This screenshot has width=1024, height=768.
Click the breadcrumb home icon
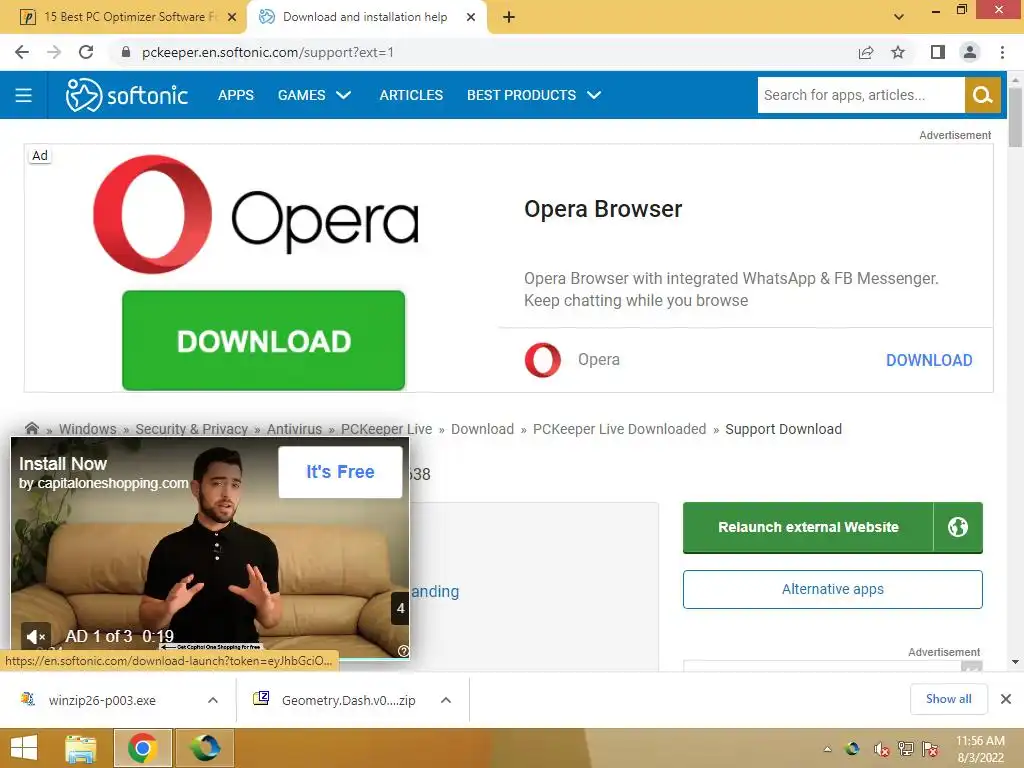tap(31, 428)
